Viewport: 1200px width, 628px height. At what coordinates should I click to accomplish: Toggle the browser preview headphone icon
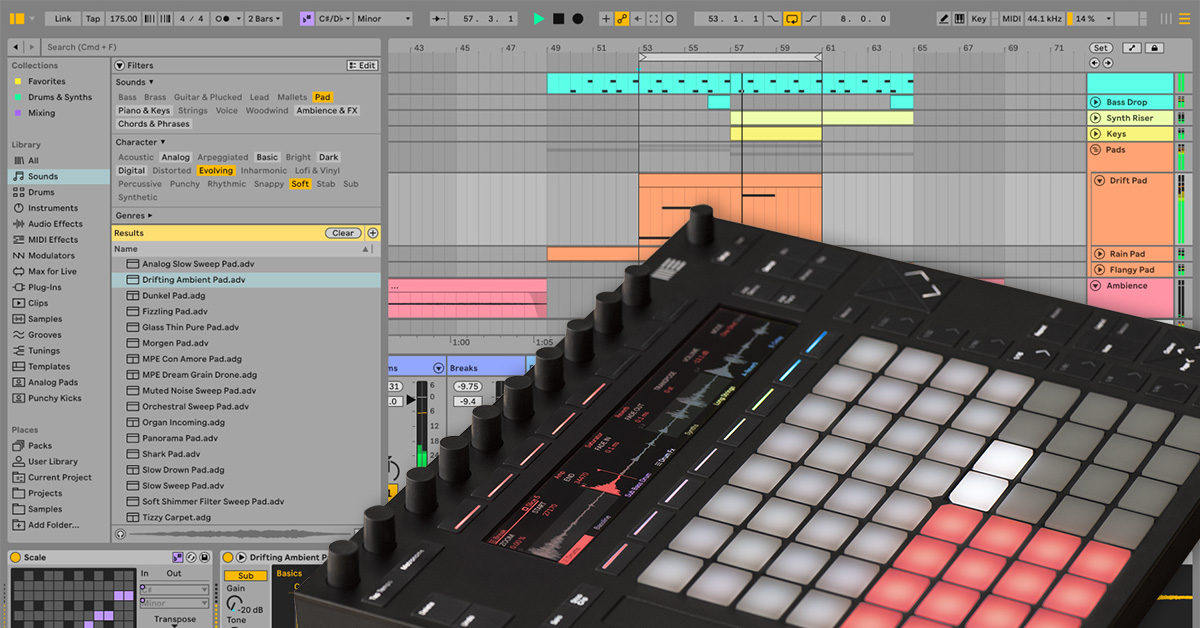click(x=121, y=533)
